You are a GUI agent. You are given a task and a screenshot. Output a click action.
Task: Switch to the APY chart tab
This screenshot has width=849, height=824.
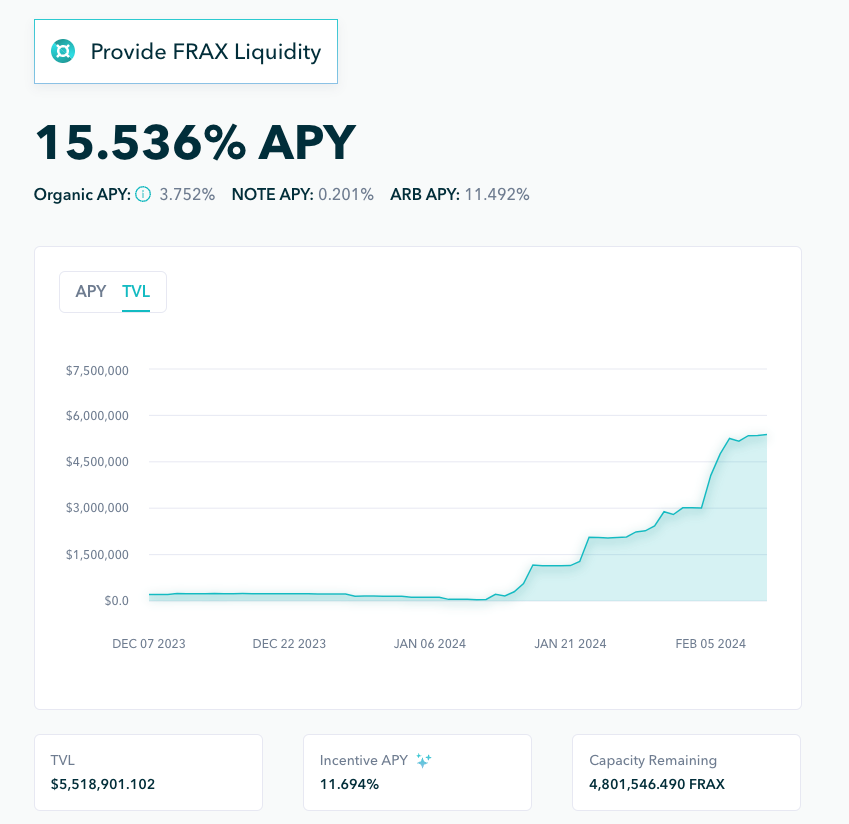pyautogui.click(x=91, y=292)
